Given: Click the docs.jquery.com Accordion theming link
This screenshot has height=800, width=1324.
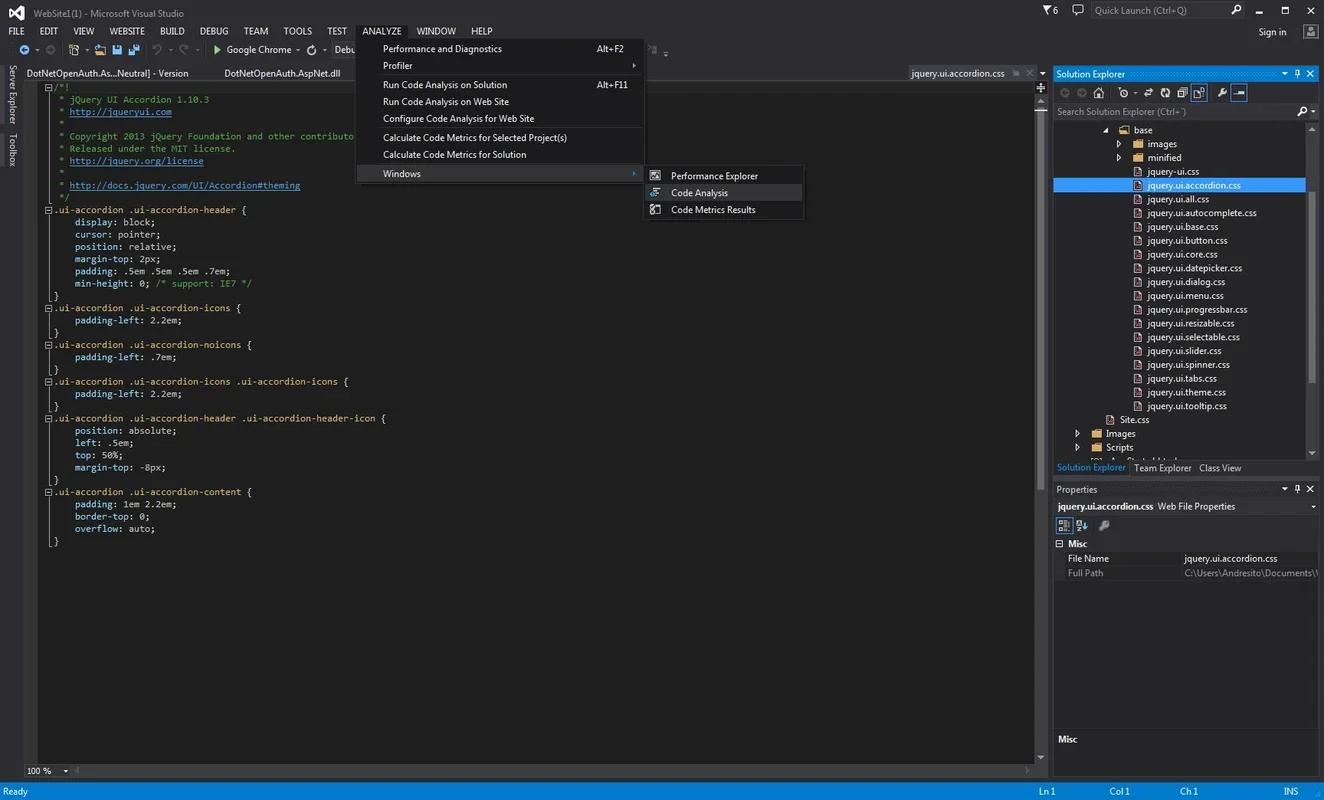Looking at the screenshot, I should (x=184, y=185).
